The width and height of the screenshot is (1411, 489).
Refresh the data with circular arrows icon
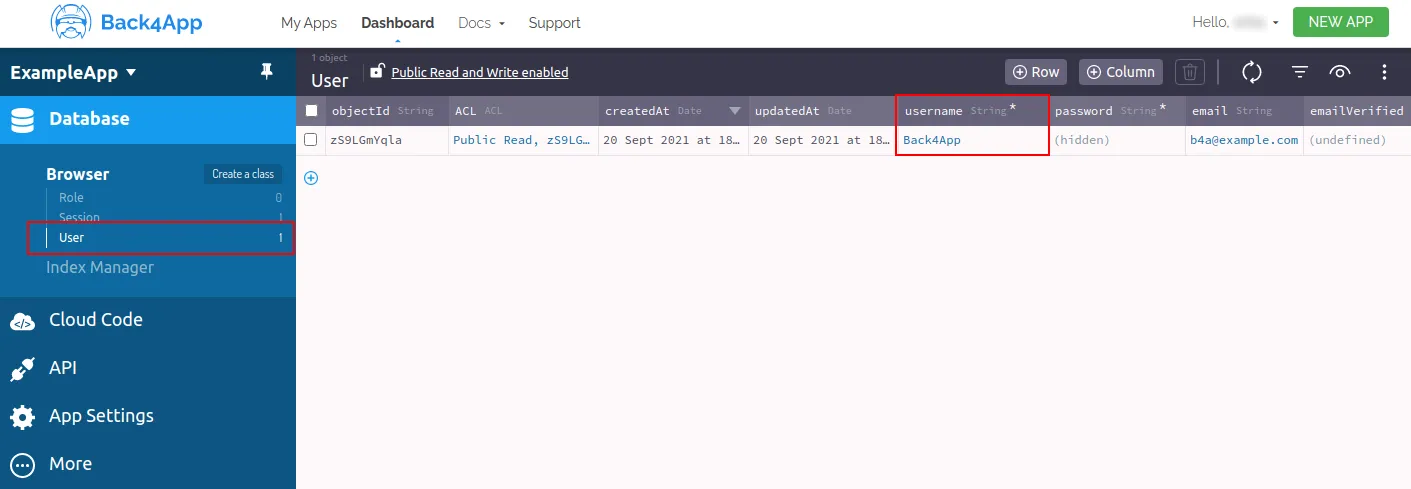click(1252, 72)
